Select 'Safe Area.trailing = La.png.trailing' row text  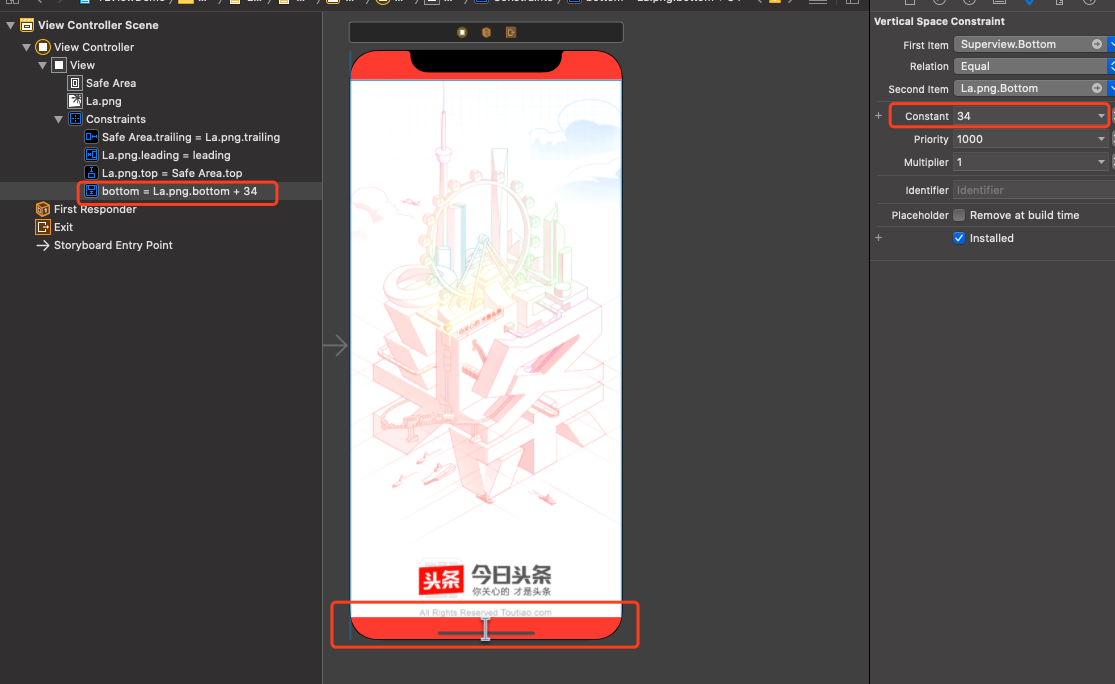point(191,137)
